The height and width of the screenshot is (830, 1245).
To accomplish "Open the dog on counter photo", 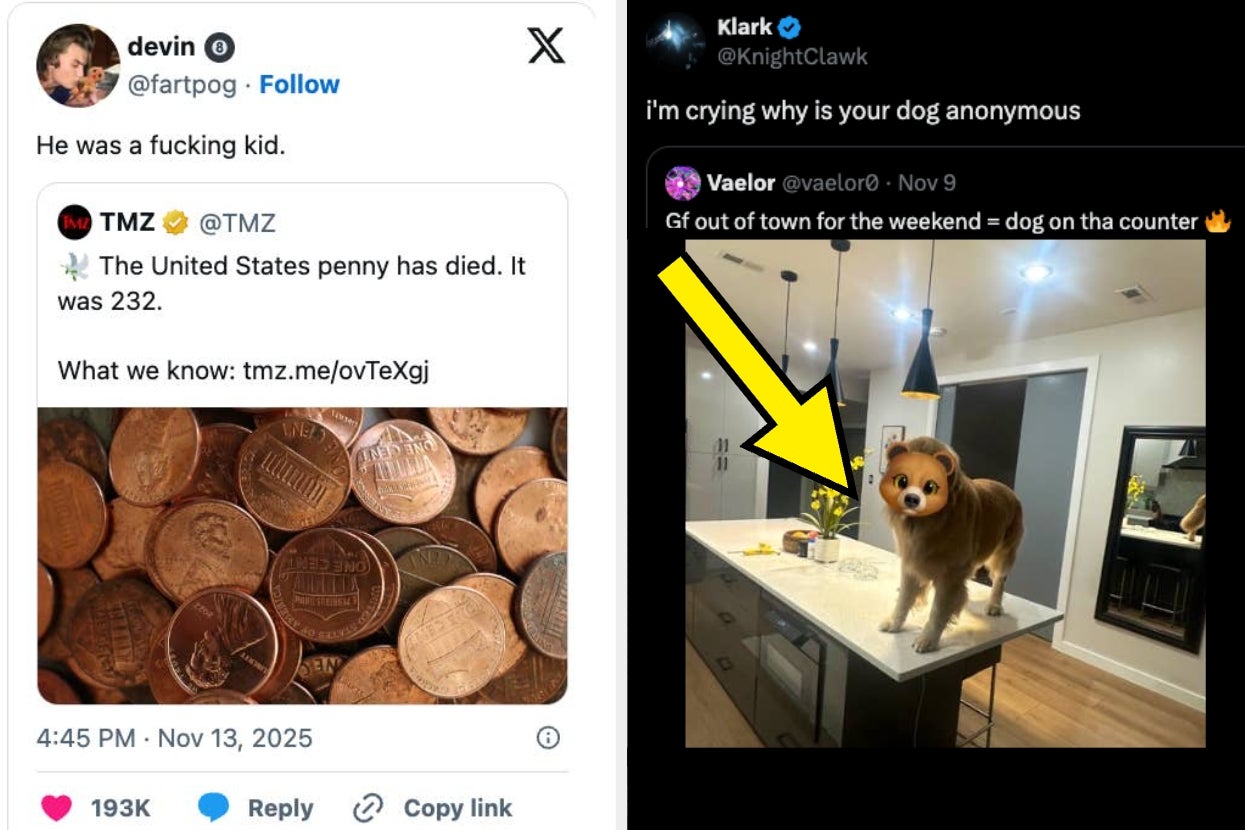I will [x=945, y=493].
